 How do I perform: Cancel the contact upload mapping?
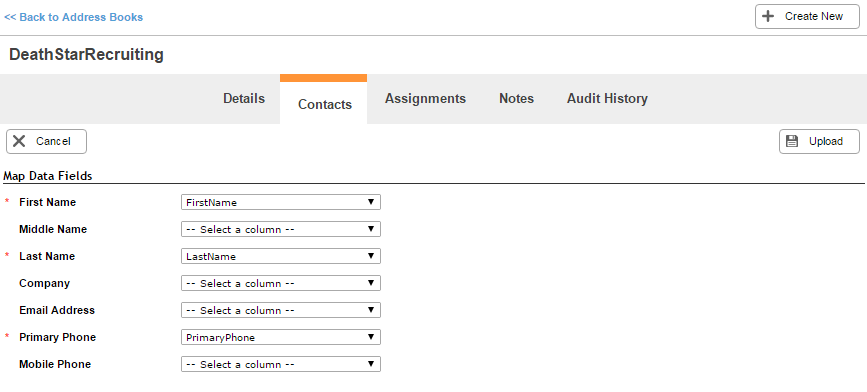(x=46, y=142)
